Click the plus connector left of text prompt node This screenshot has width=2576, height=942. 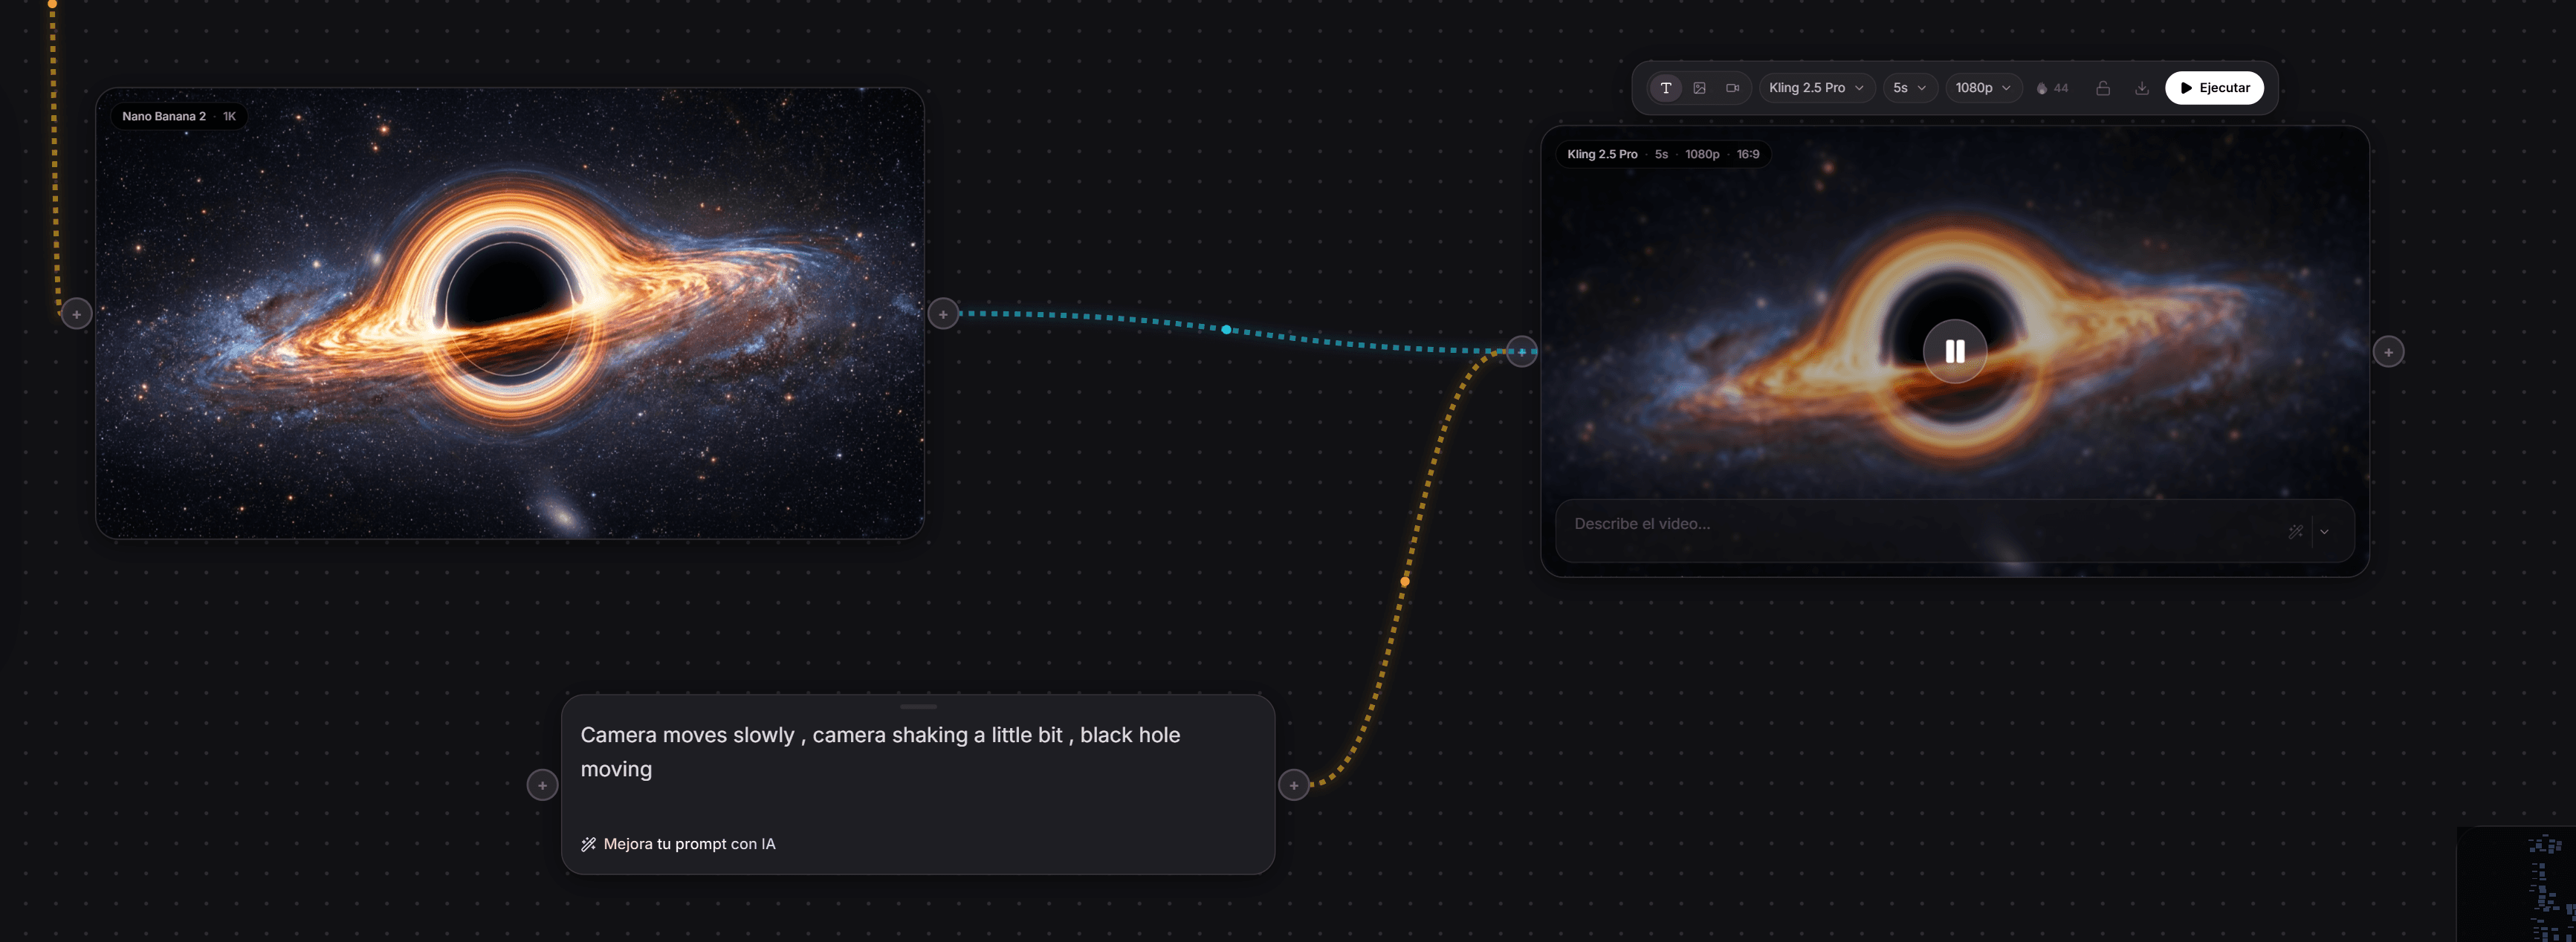(542, 785)
